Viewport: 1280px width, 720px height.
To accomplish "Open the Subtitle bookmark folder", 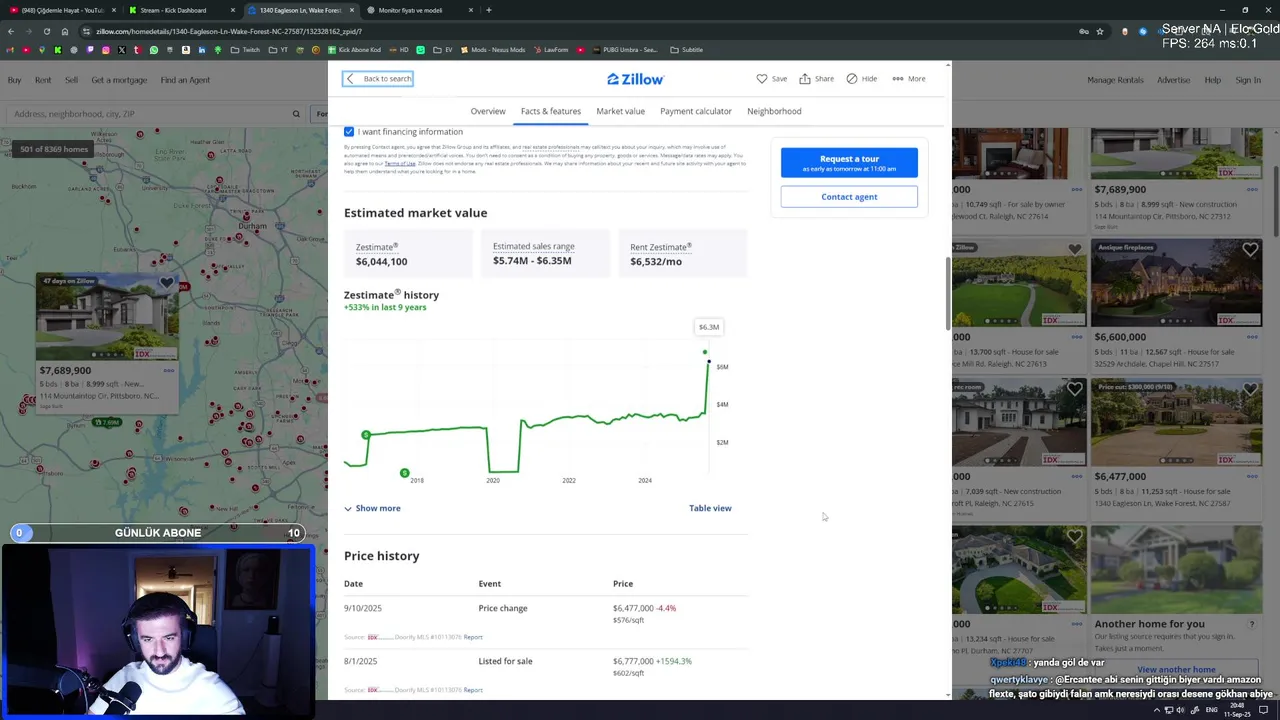I will coord(686,50).
